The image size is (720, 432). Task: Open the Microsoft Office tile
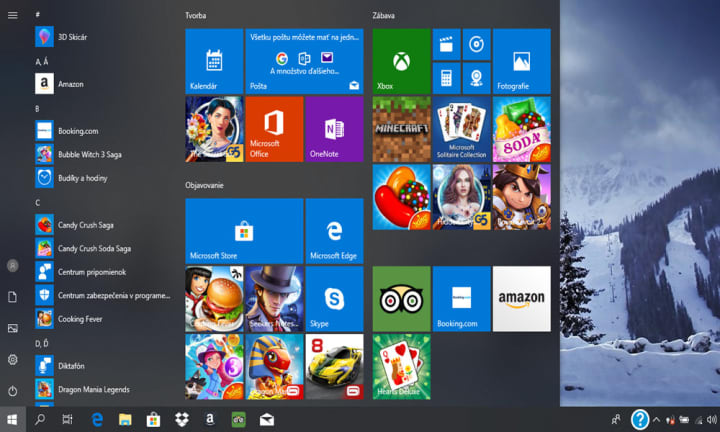(x=274, y=129)
